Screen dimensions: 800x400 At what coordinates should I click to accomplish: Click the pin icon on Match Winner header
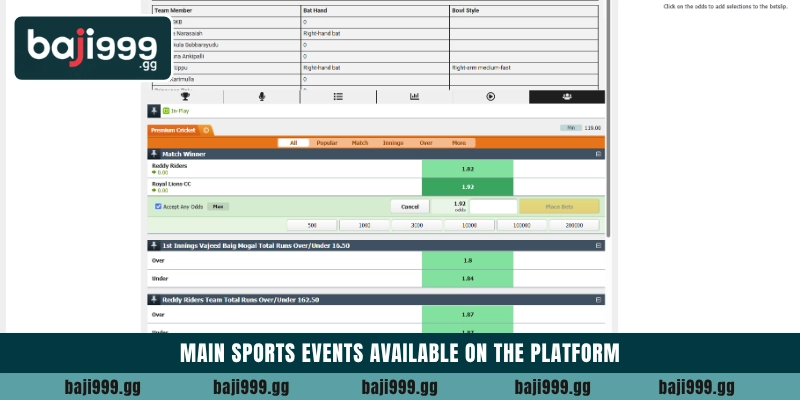(154, 154)
